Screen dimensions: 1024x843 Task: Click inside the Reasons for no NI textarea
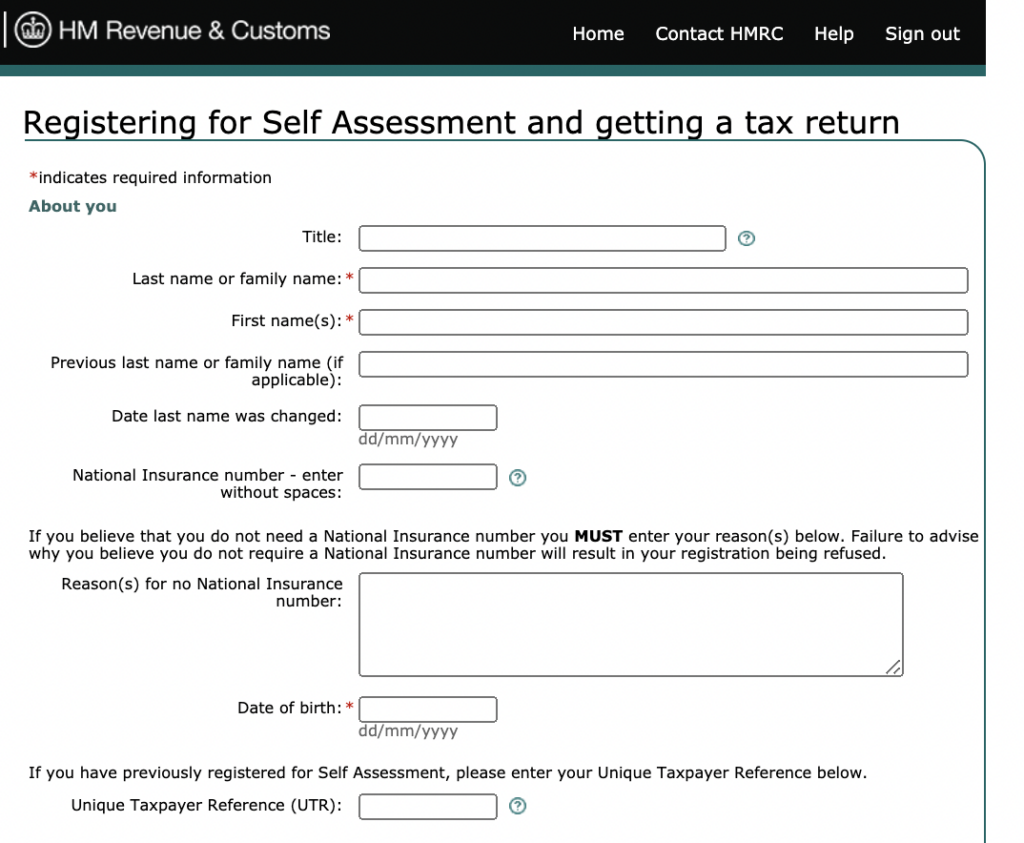click(630, 620)
